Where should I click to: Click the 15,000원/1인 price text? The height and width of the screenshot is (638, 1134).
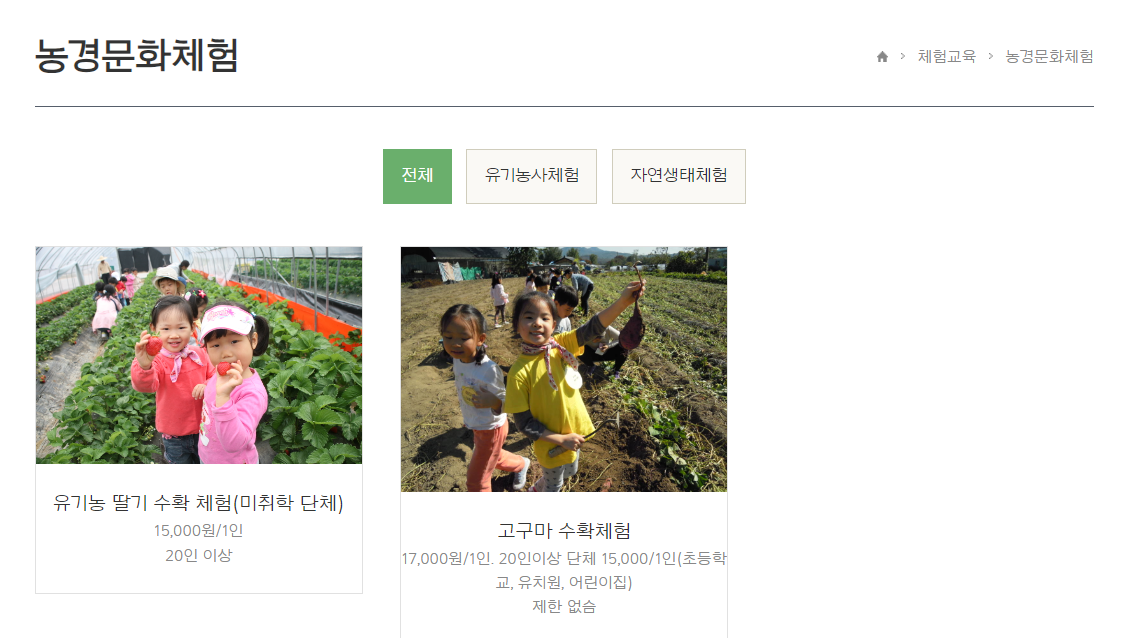[199, 531]
